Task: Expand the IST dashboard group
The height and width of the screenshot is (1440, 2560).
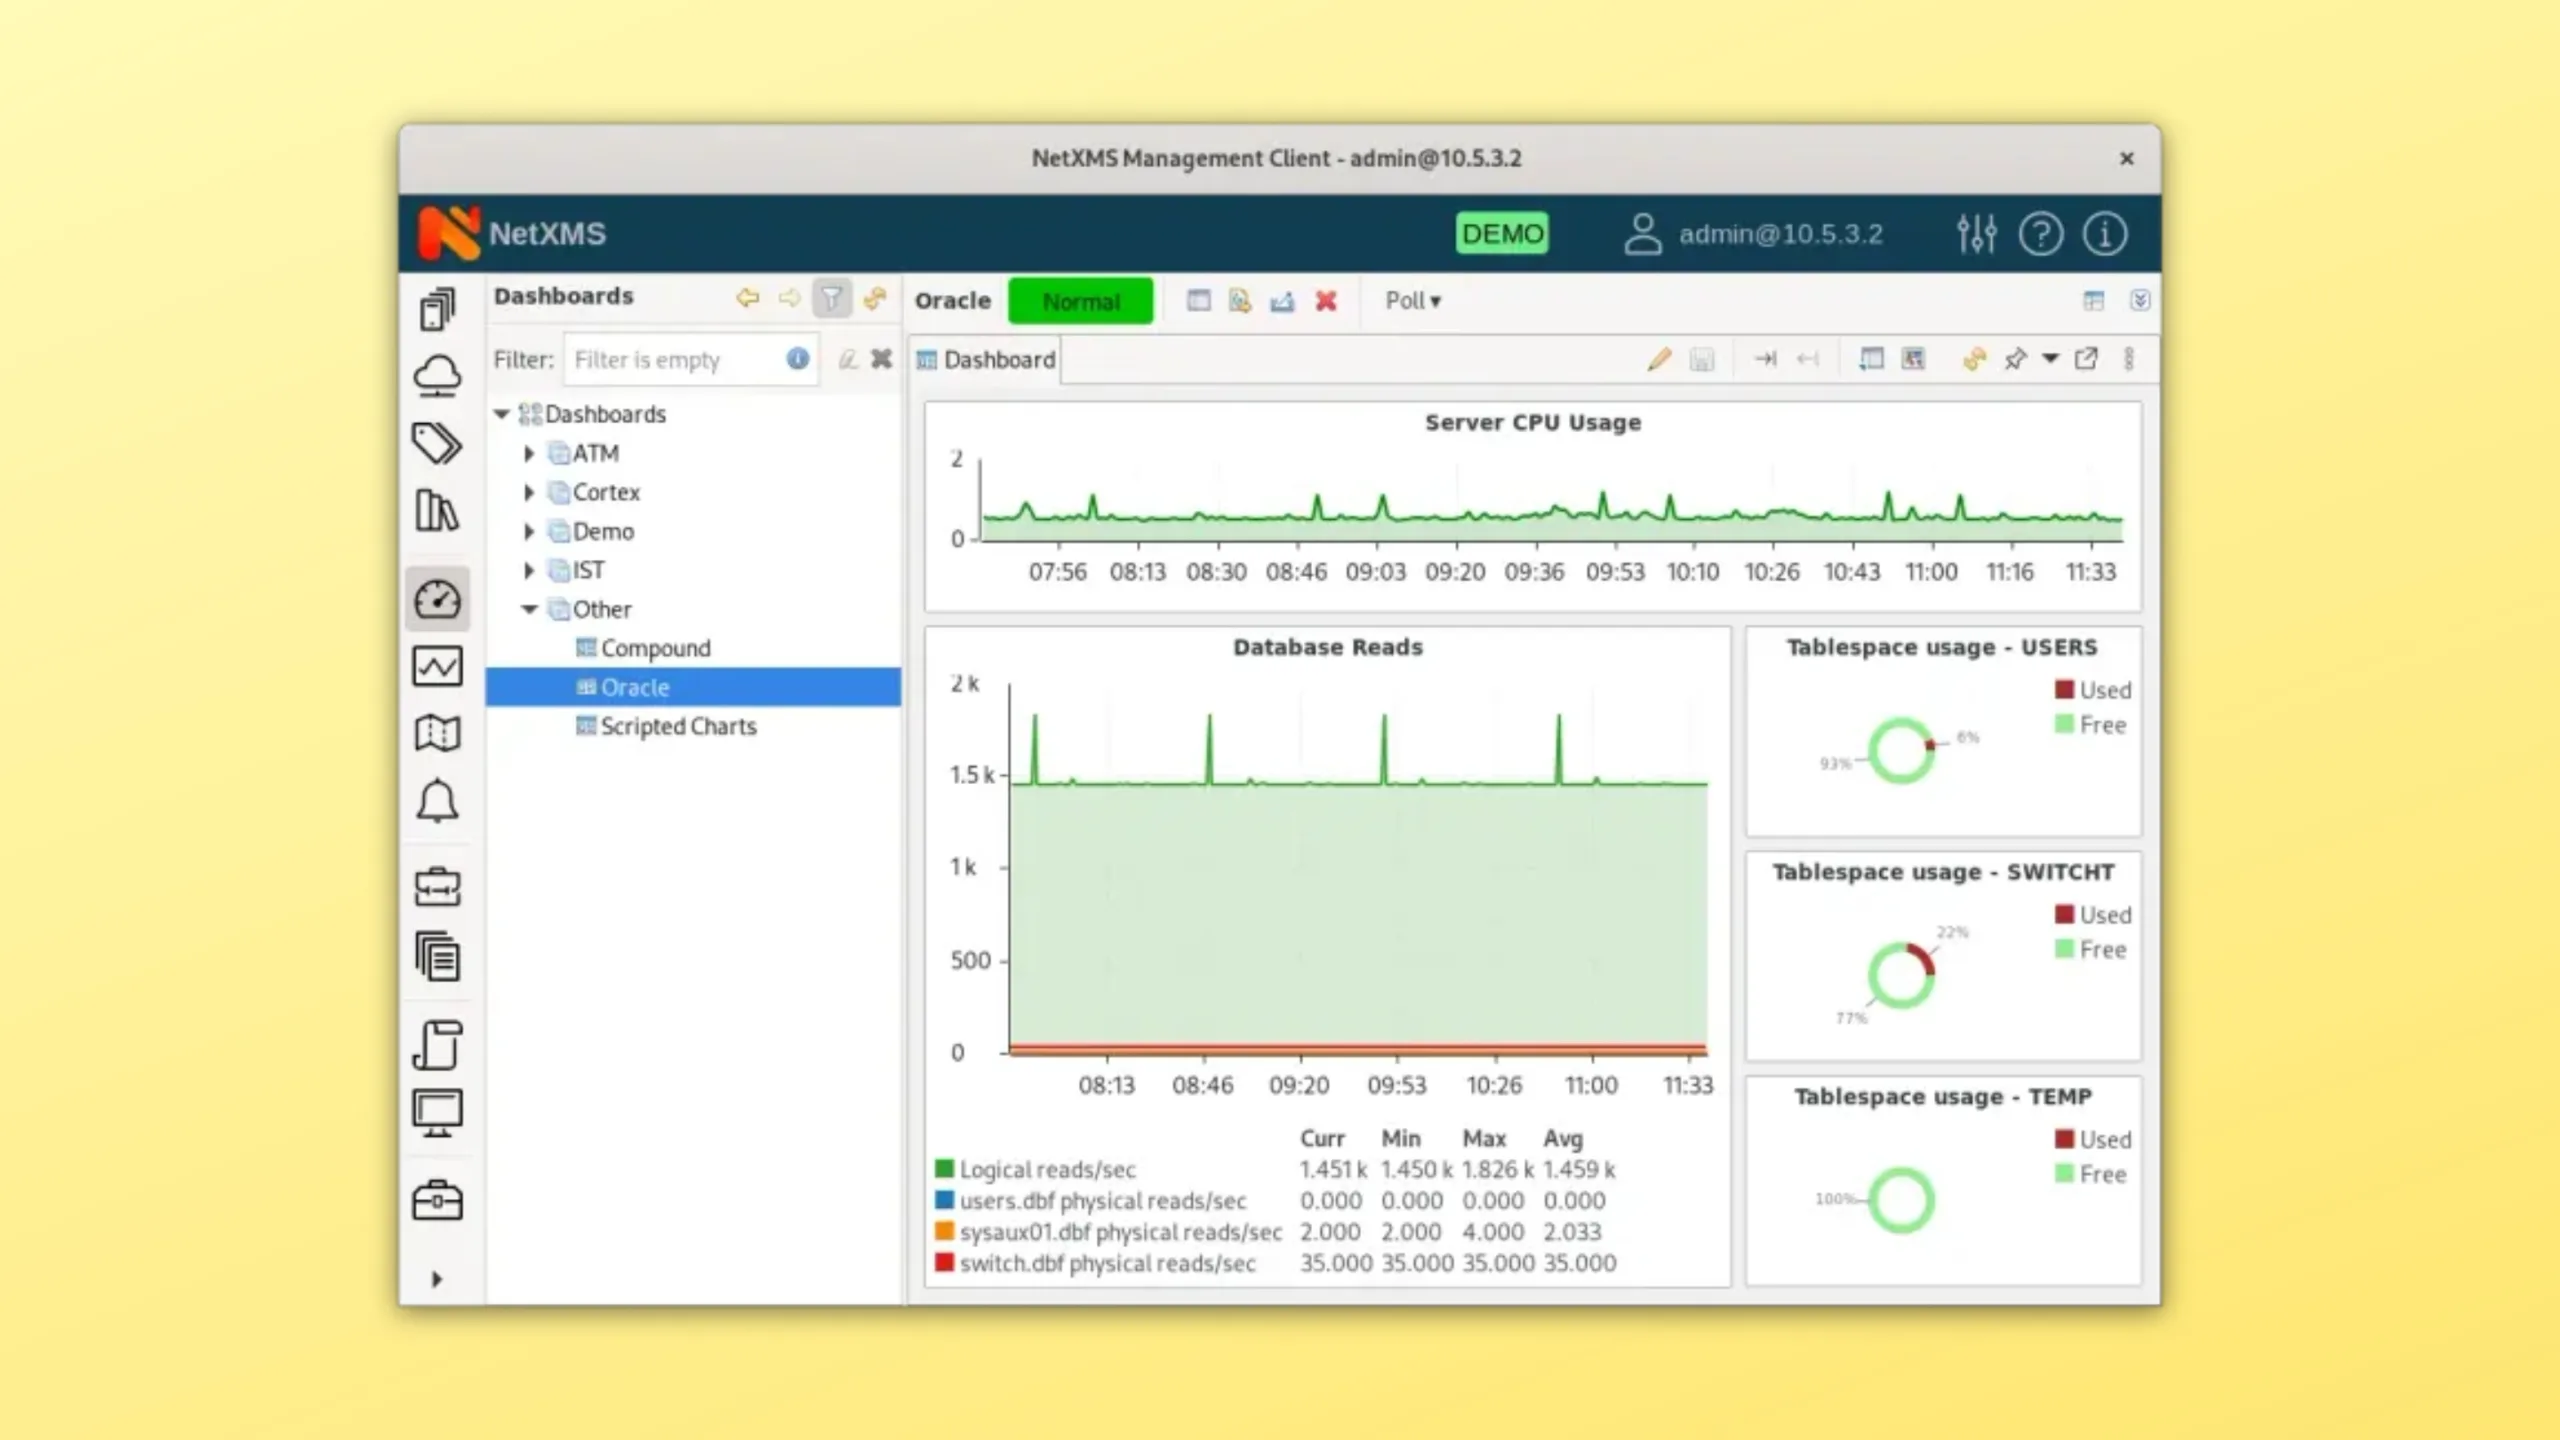Action: point(530,570)
